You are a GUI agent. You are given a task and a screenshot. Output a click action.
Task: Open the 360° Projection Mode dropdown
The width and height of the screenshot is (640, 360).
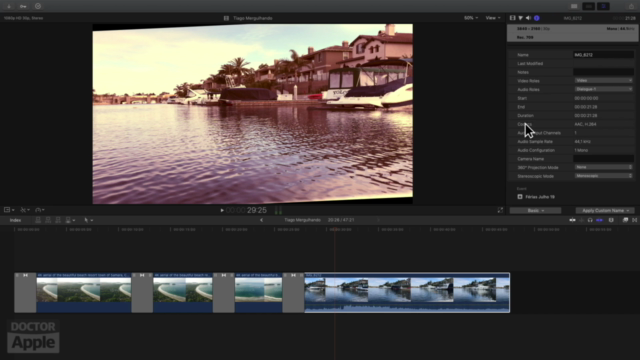(x=604, y=167)
